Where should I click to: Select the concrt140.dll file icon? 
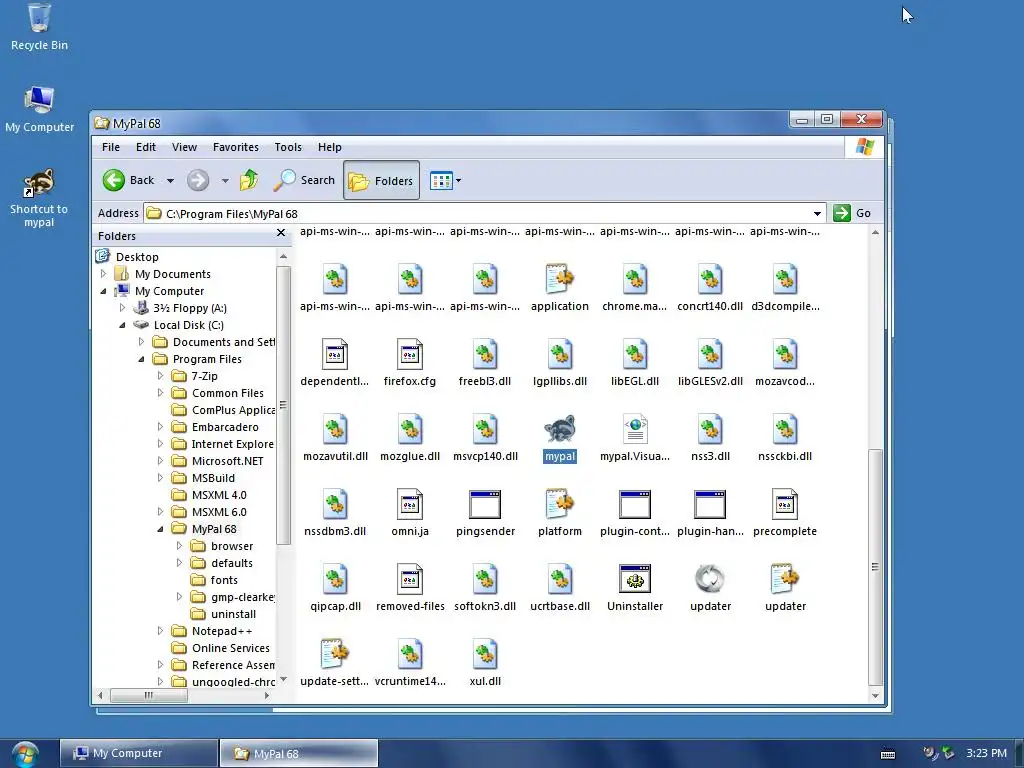pyautogui.click(x=710, y=280)
